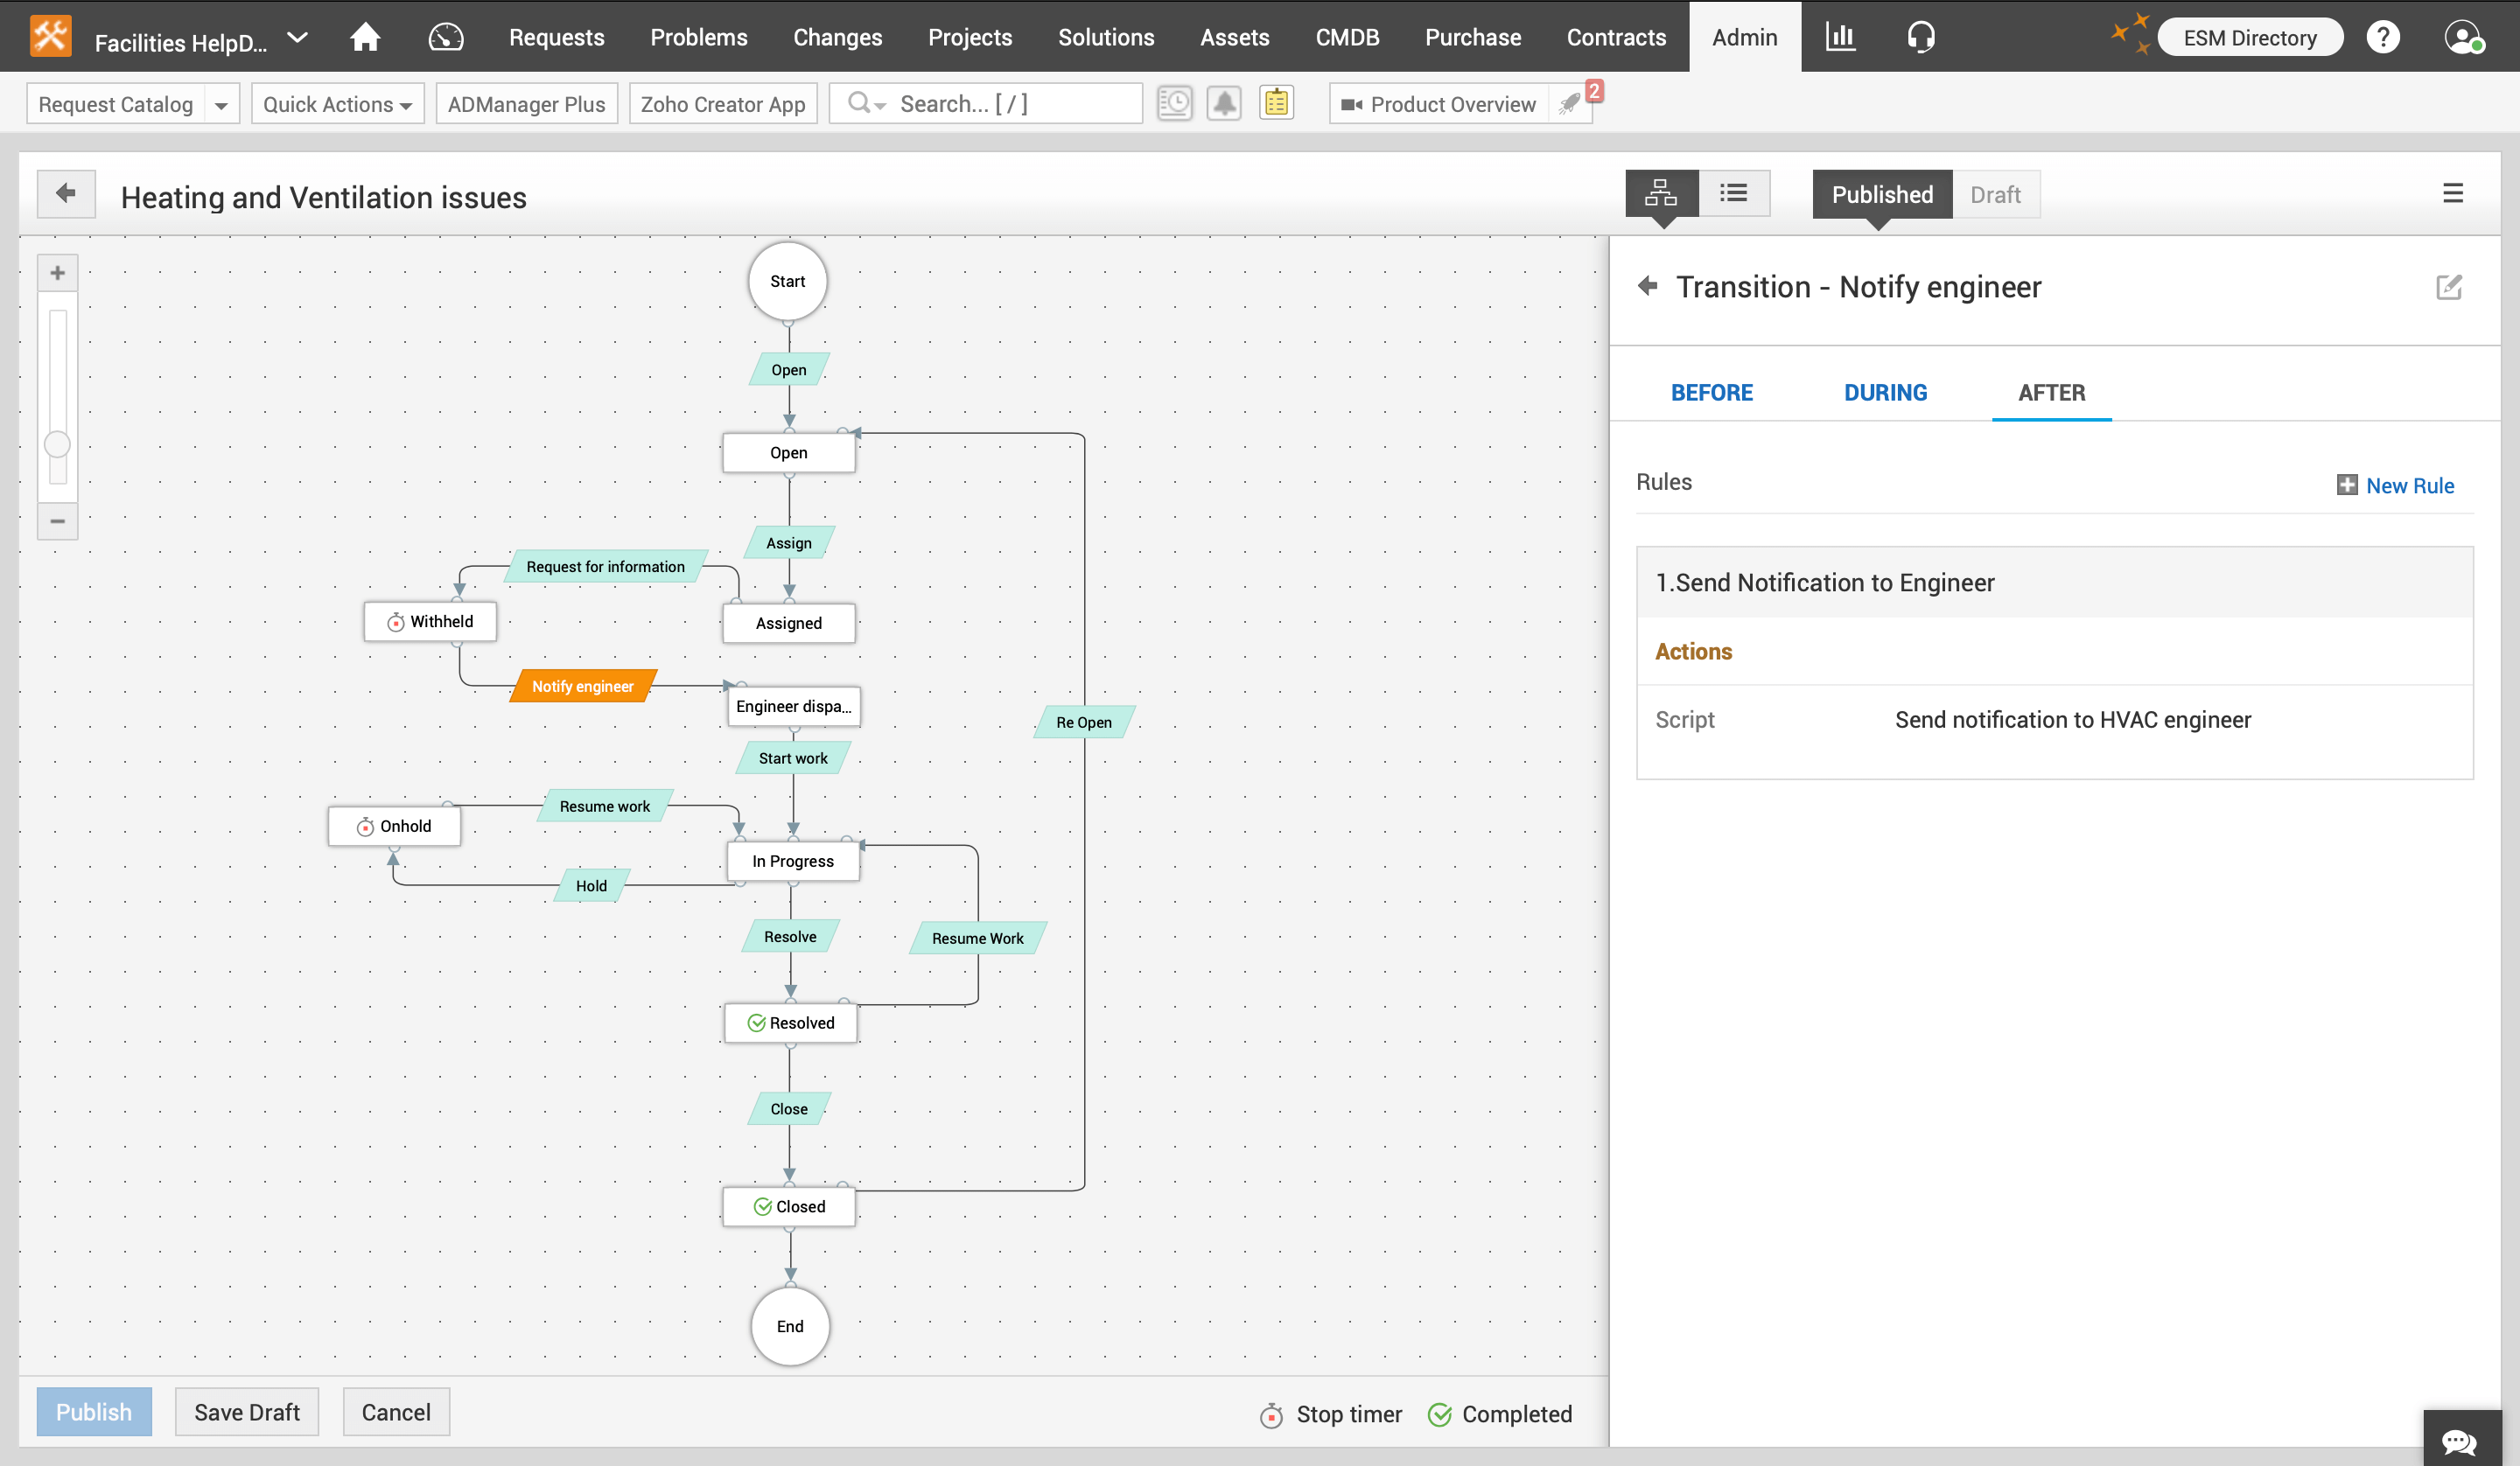Expand the Facilities HelpDesk portal chevron
Screen dimensions: 2520x1466
(x=297, y=39)
